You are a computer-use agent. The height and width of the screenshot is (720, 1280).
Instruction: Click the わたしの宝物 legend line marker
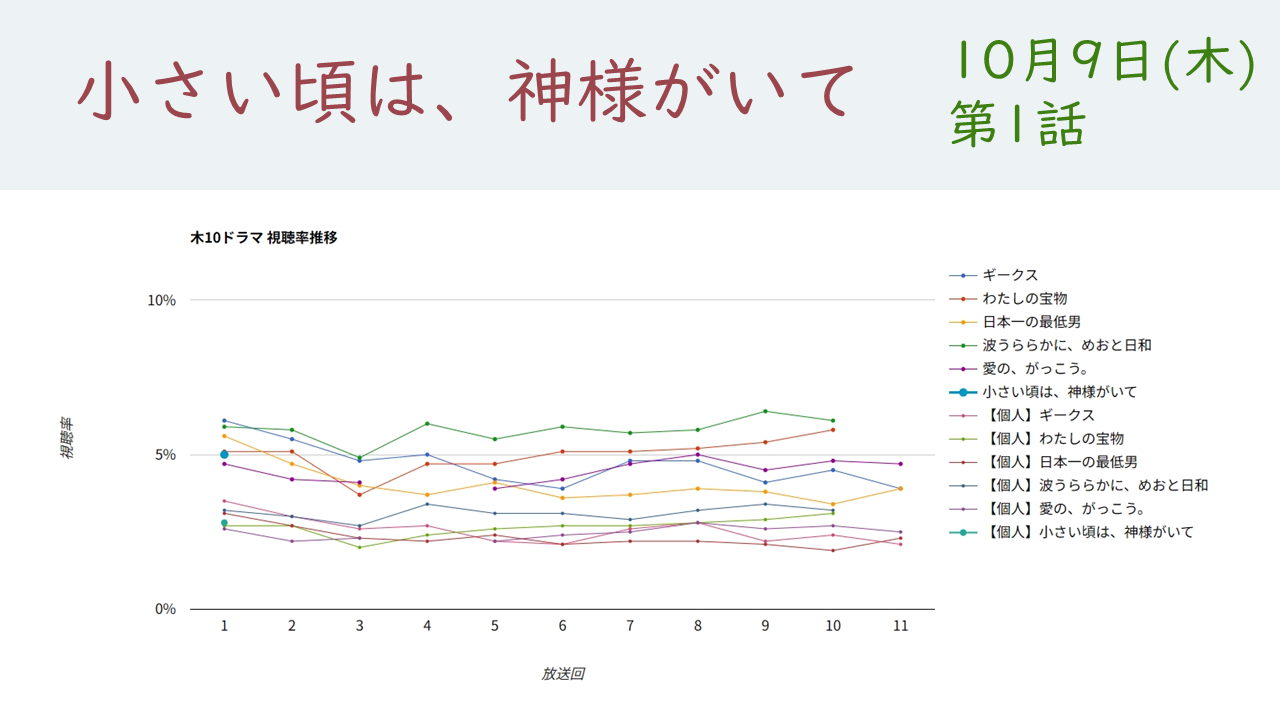coord(963,298)
